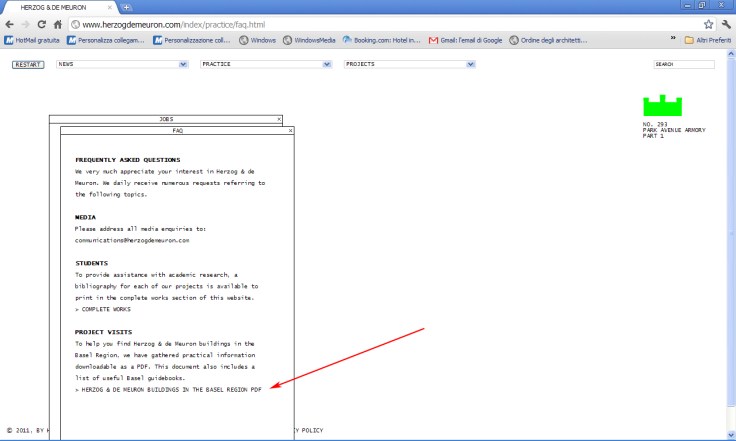Bookmark this page with the star
Screen dimensions: 736x441
[x=708, y=23]
